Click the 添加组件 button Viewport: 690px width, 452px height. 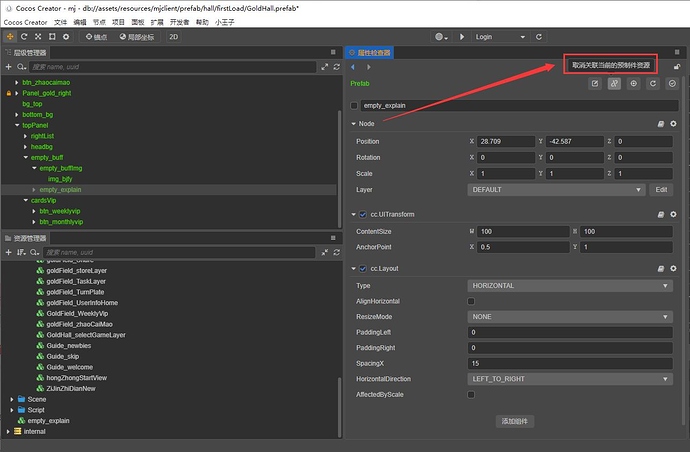515,421
